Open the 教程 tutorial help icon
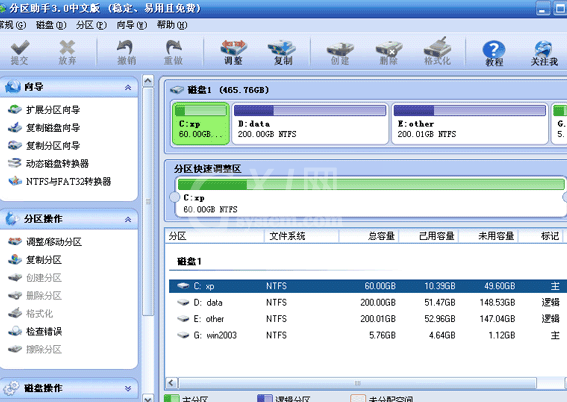 494,53
